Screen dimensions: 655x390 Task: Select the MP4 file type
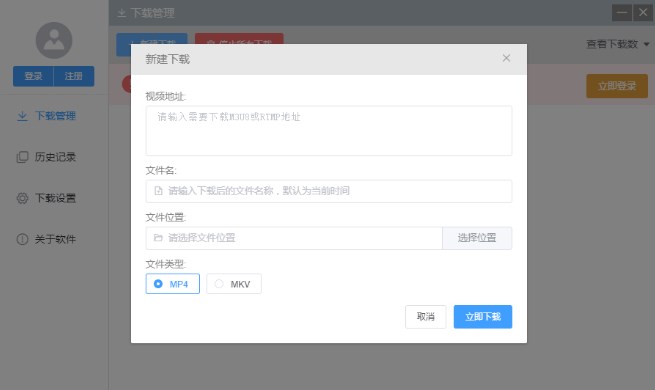[x=173, y=284]
